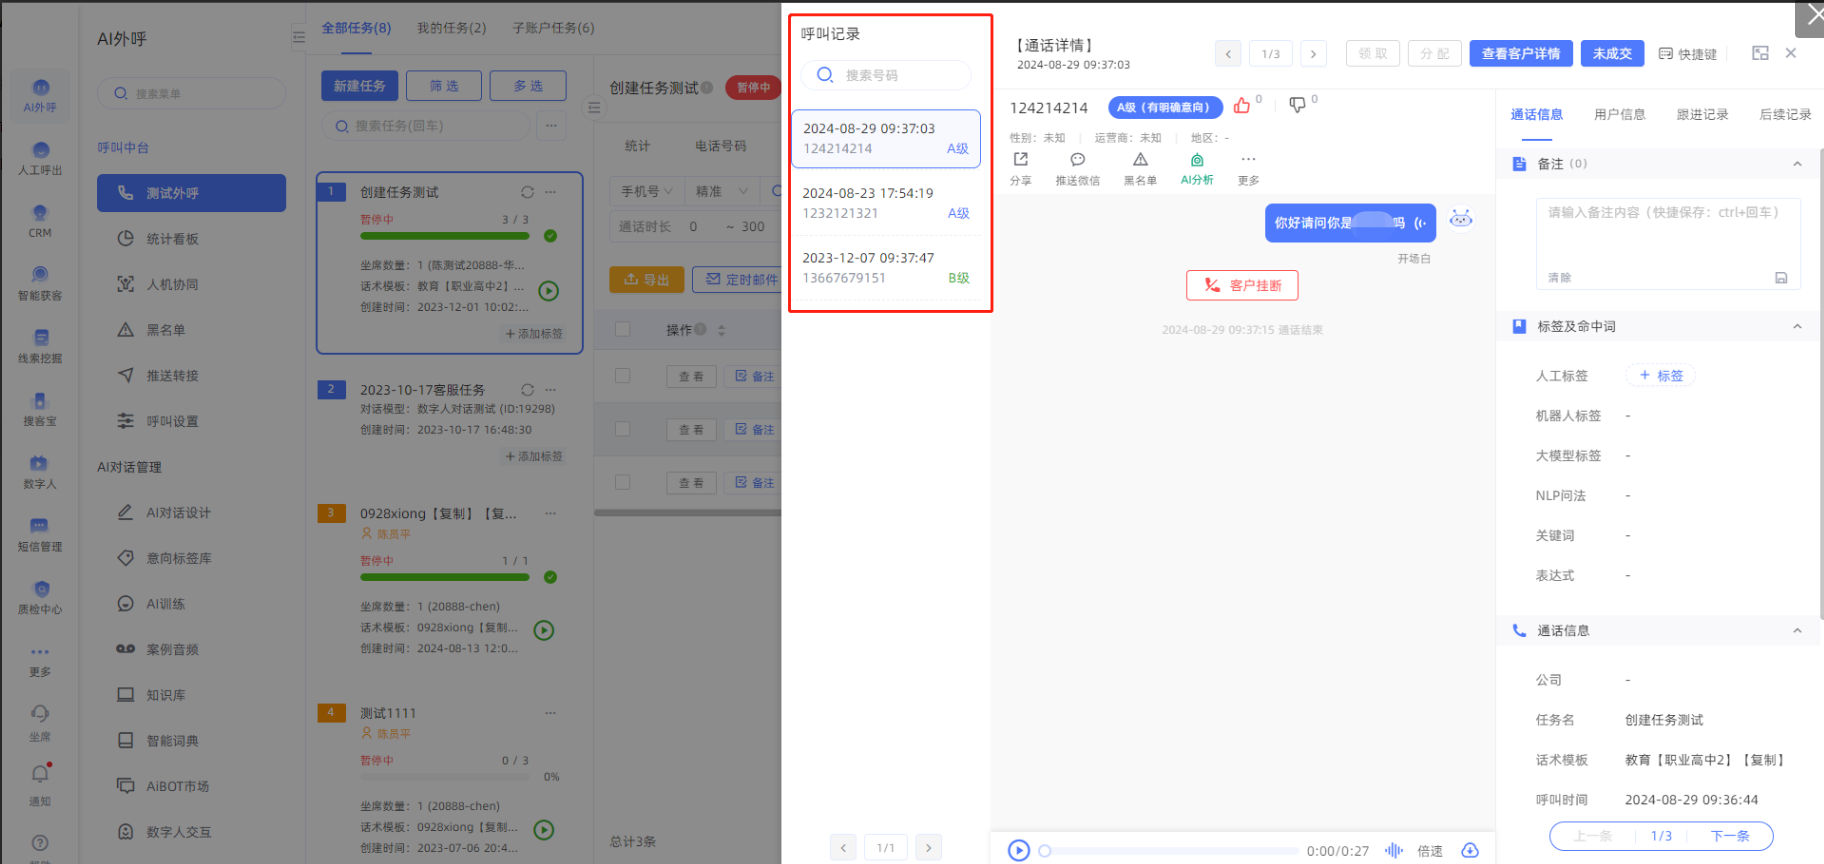Collapse the 备注 notes section
Viewport: 1824px width, 864px height.
click(x=1796, y=164)
